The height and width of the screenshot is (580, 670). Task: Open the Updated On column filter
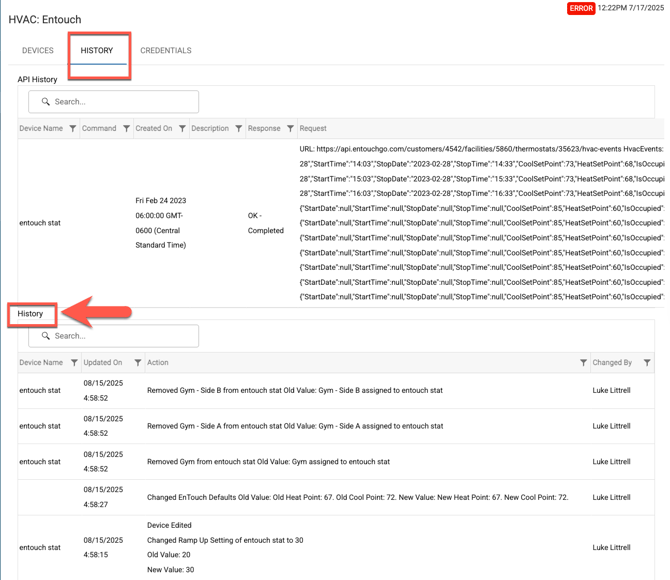tap(138, 363)
